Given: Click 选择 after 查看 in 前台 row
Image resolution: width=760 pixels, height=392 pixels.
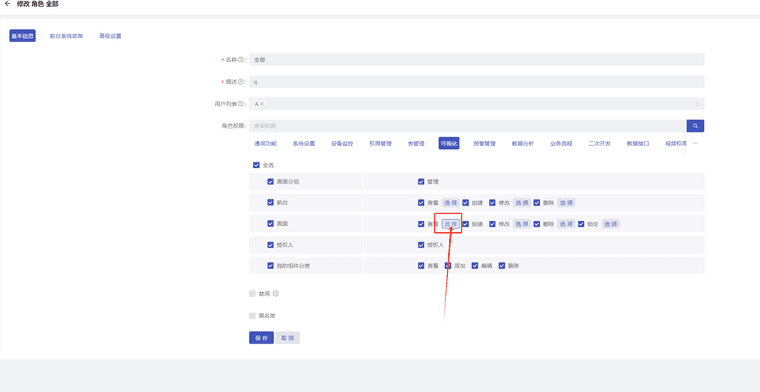Looking at the screenshot, I should 450,203.
